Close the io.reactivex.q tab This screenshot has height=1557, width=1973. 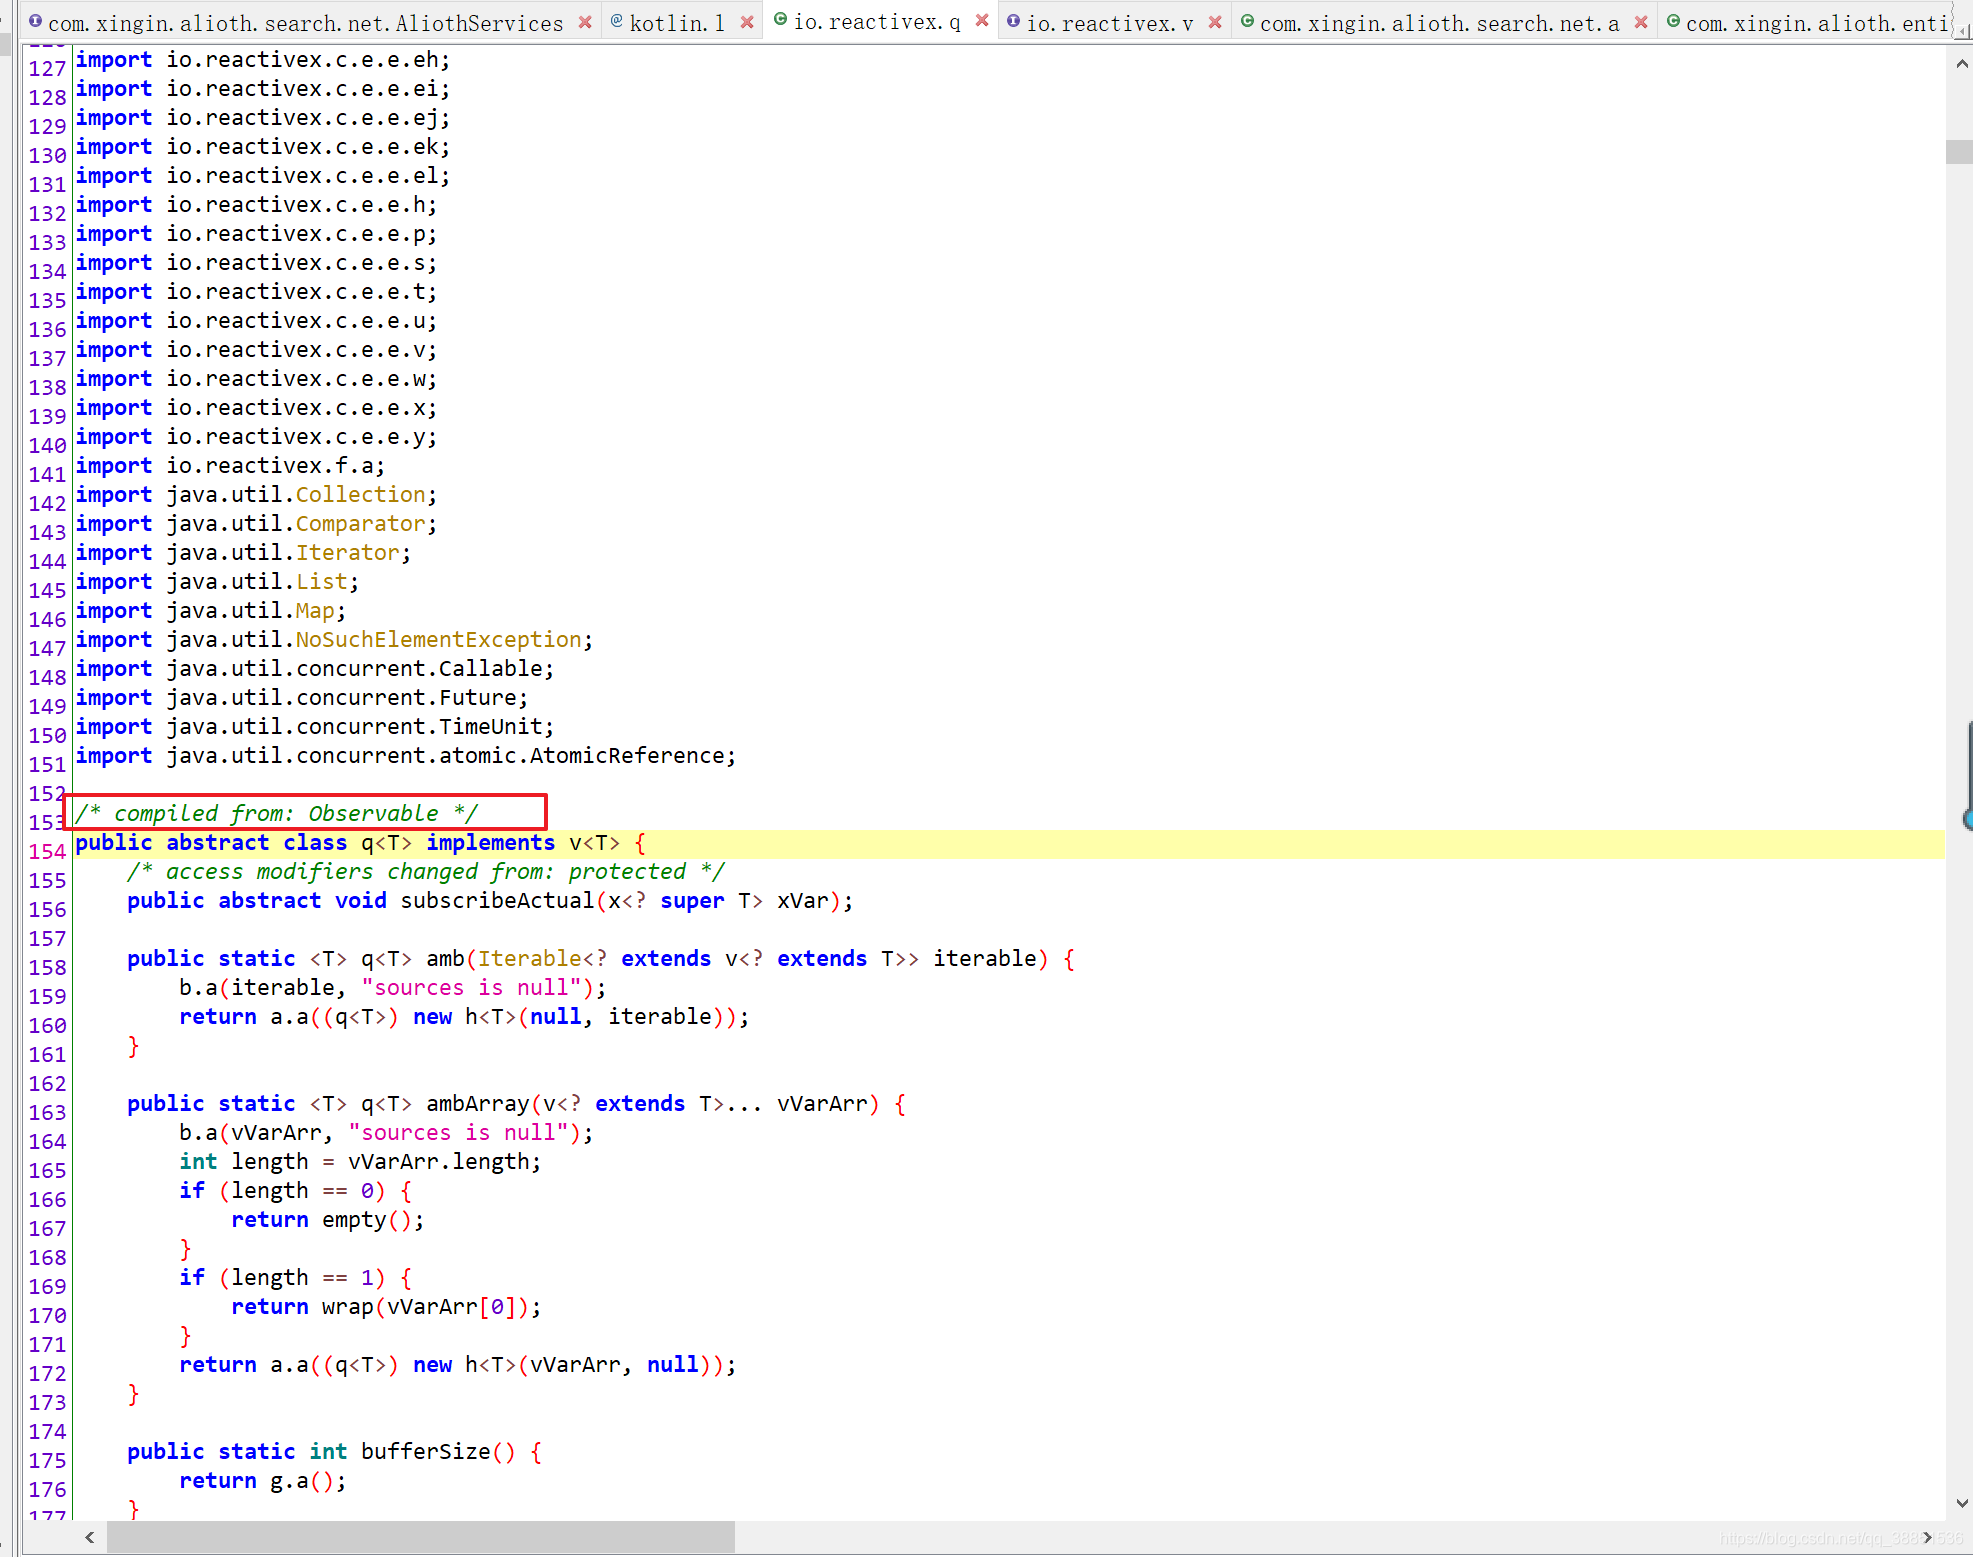point(982,20)
